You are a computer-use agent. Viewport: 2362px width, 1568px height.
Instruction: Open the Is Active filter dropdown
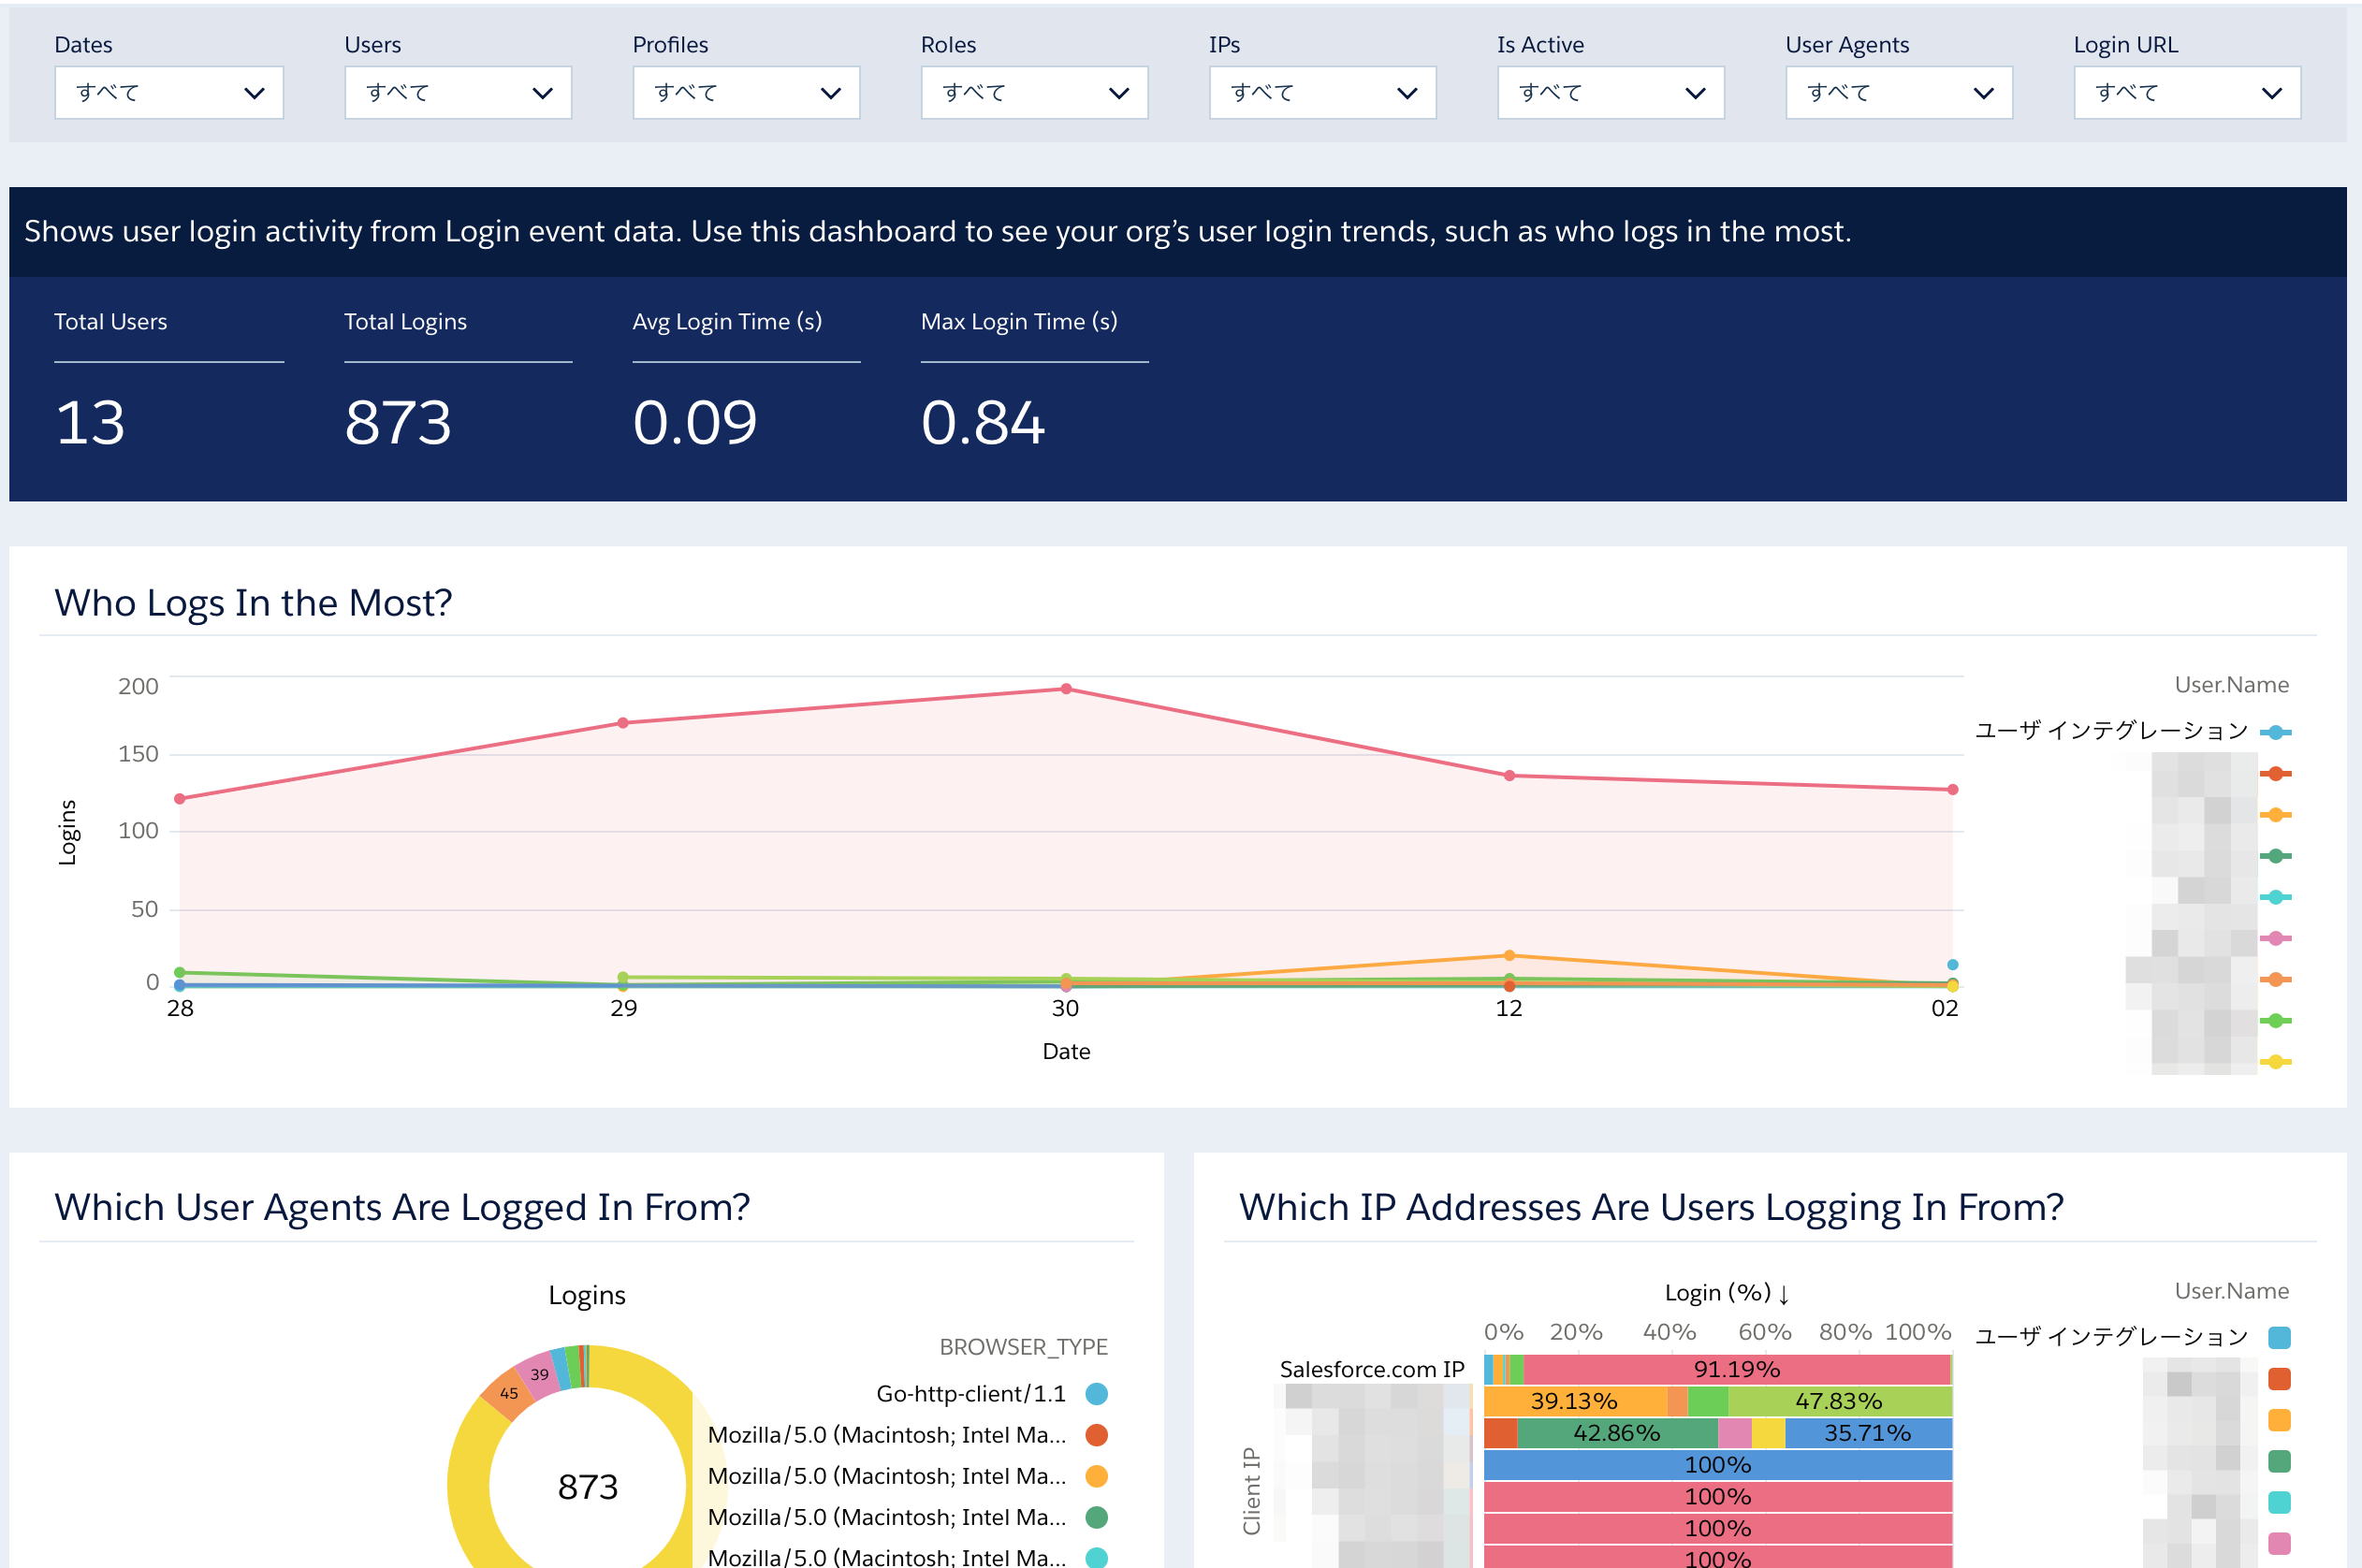tap(1610, 93)
